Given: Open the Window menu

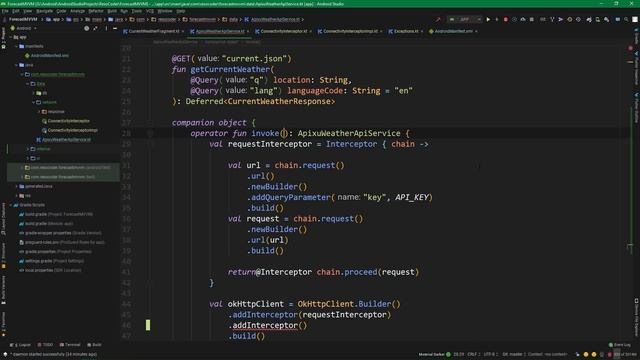Looking at the screenshot, I should click(x=164, y=11).
